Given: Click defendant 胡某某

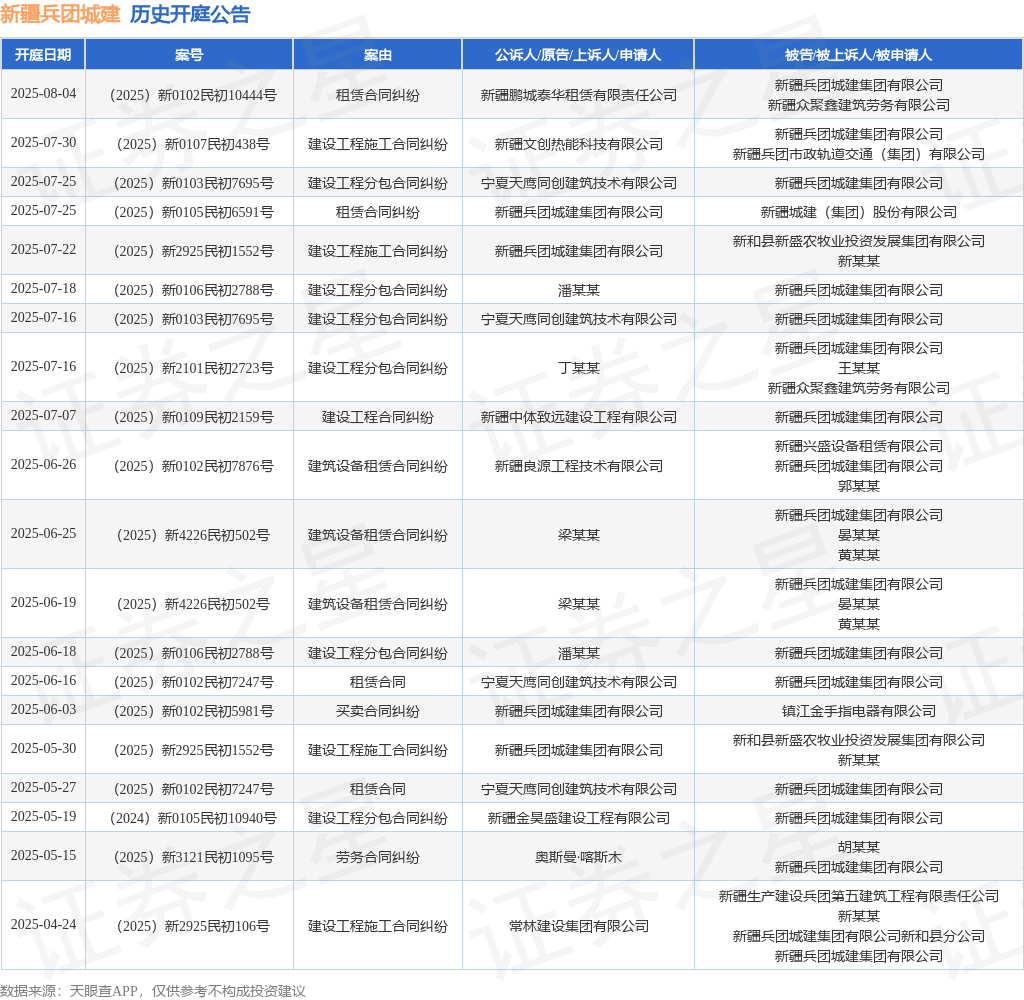Looking at the screenshot, I should pos(859,847).
